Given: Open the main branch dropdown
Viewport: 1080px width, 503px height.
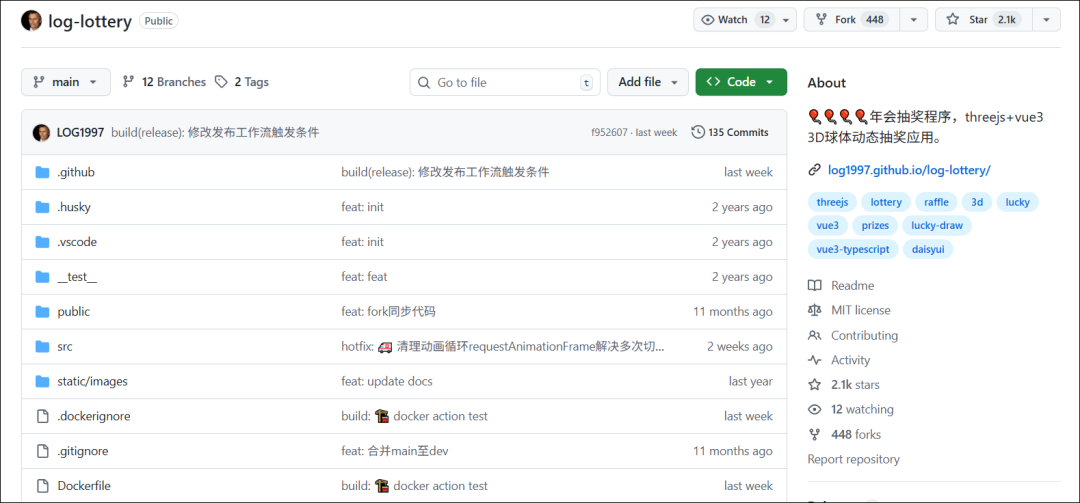Looking at the screenshot, I should coord(66,82).
